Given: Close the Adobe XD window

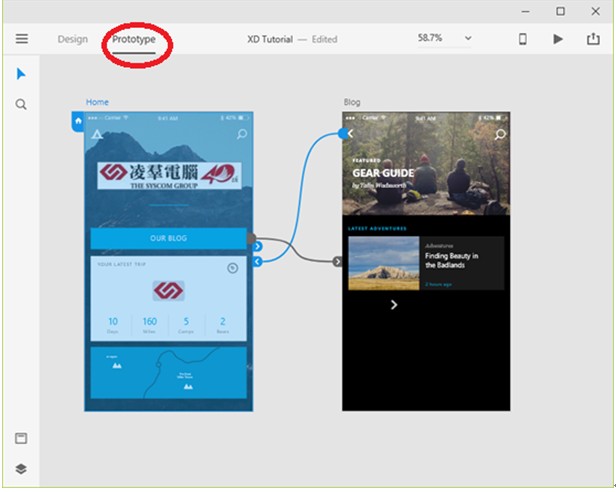Looking at the screenshot, I should 596,11.
